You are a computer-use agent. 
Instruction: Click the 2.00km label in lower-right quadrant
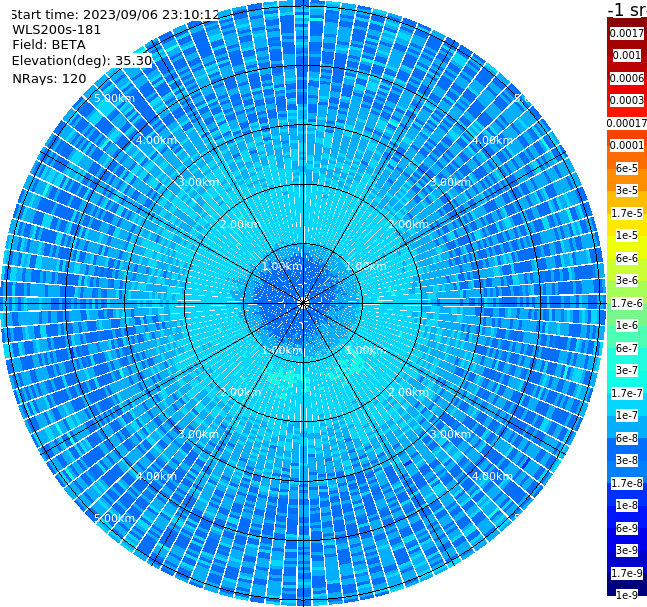coord(408,392)
